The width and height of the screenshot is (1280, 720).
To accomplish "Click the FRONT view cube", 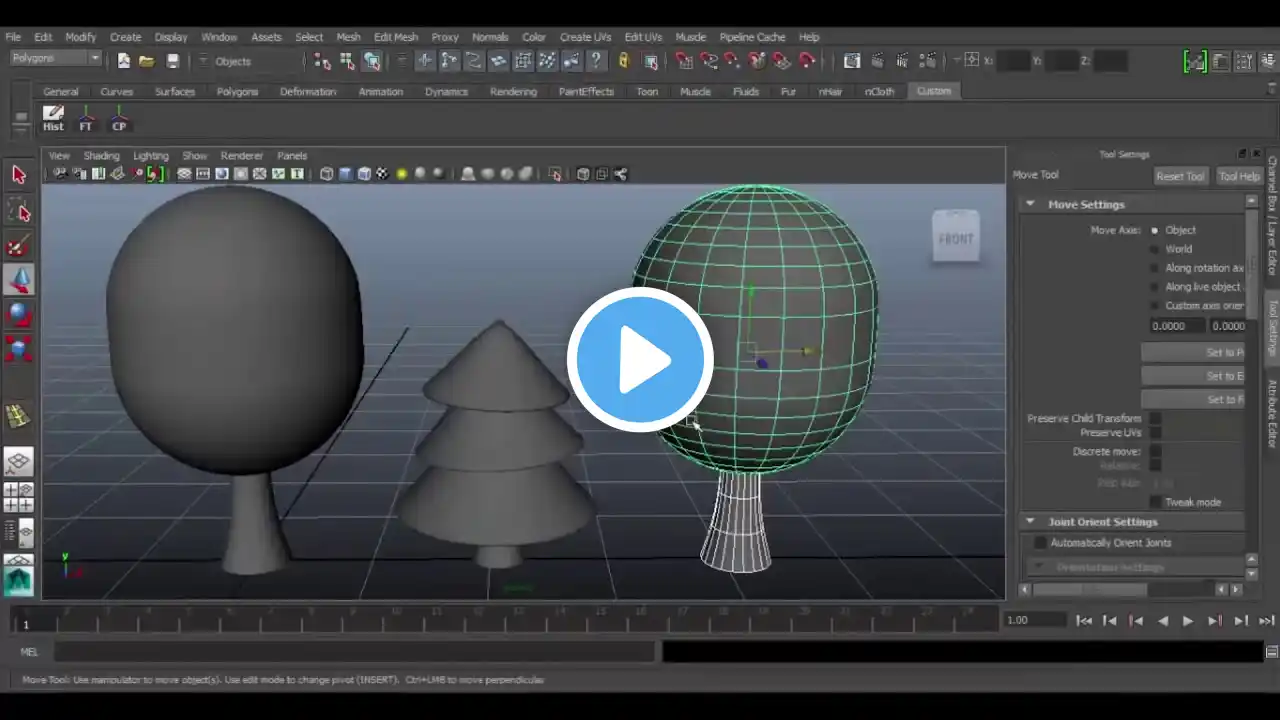I will tap(955, 237).
